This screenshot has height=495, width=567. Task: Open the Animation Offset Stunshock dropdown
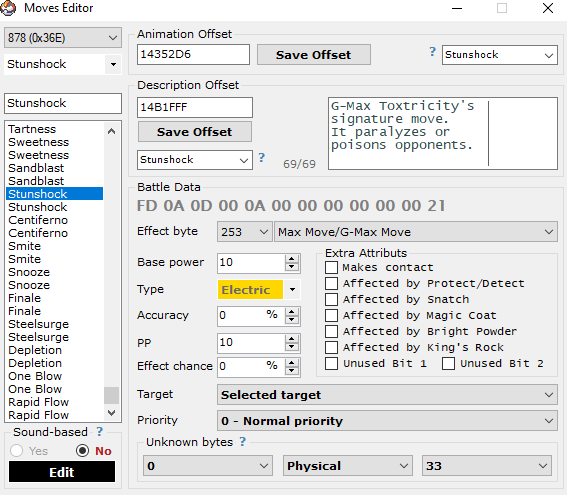pos(500,55)
